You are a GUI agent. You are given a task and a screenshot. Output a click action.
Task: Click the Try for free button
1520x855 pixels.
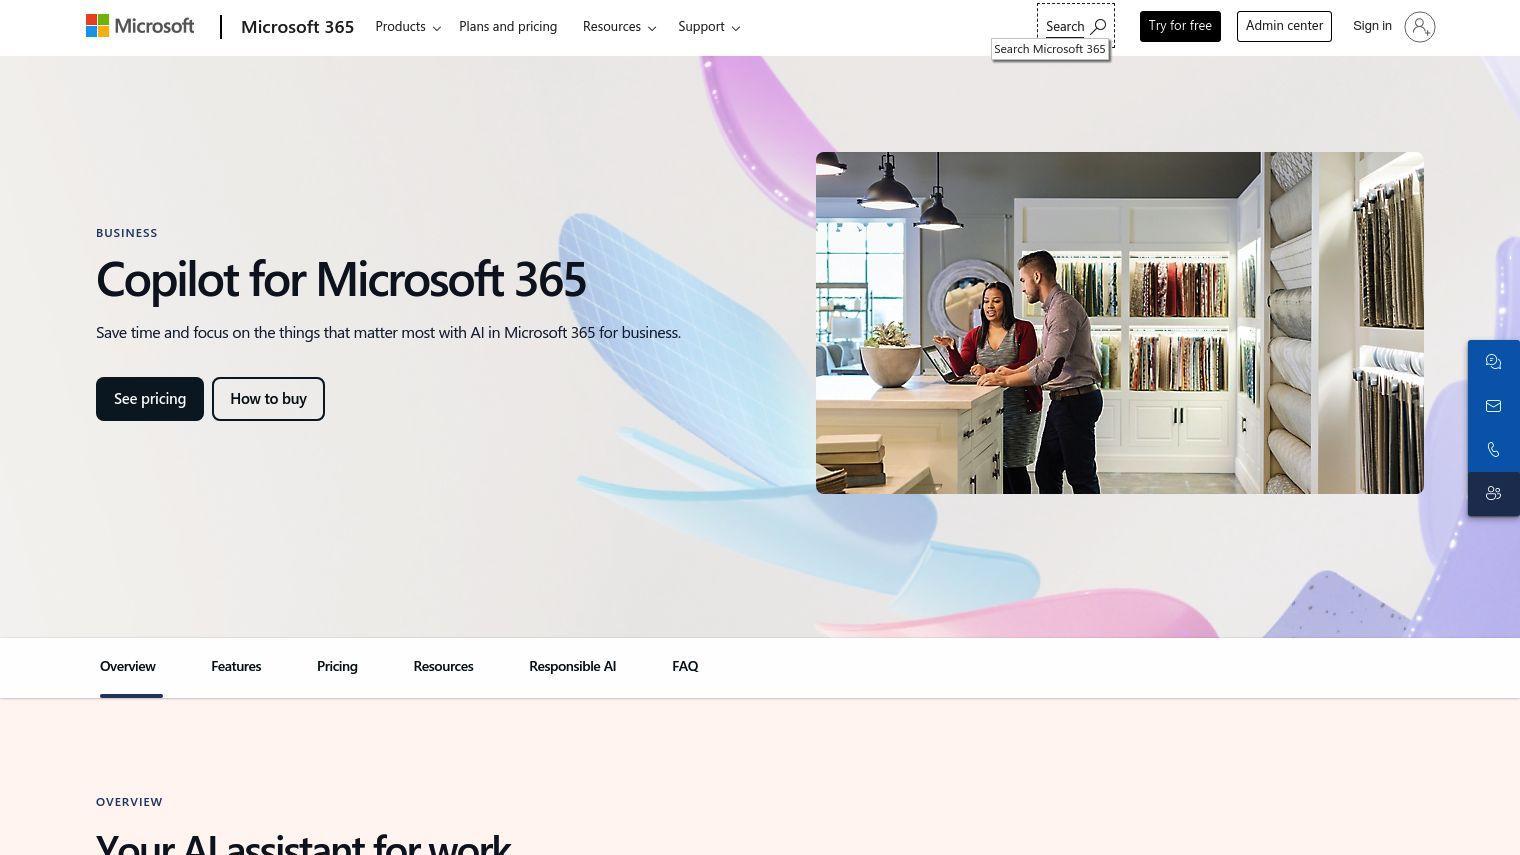(1180, 26)
